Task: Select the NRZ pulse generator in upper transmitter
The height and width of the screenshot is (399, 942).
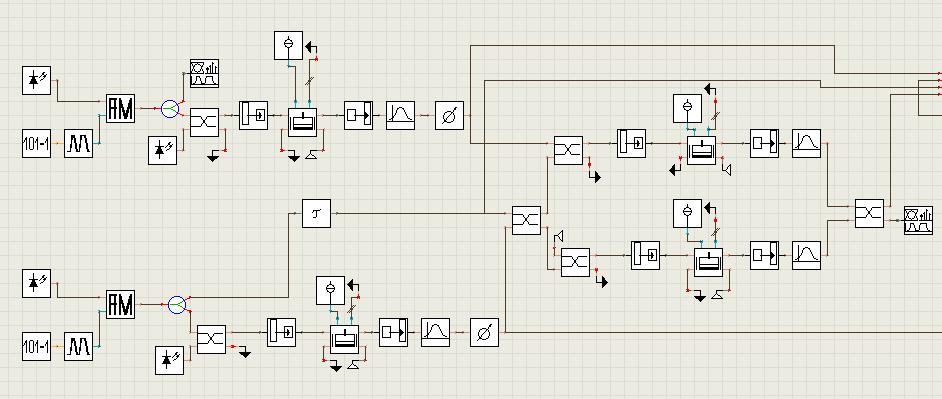Action: pyautogui.click(x=78, y=144)
